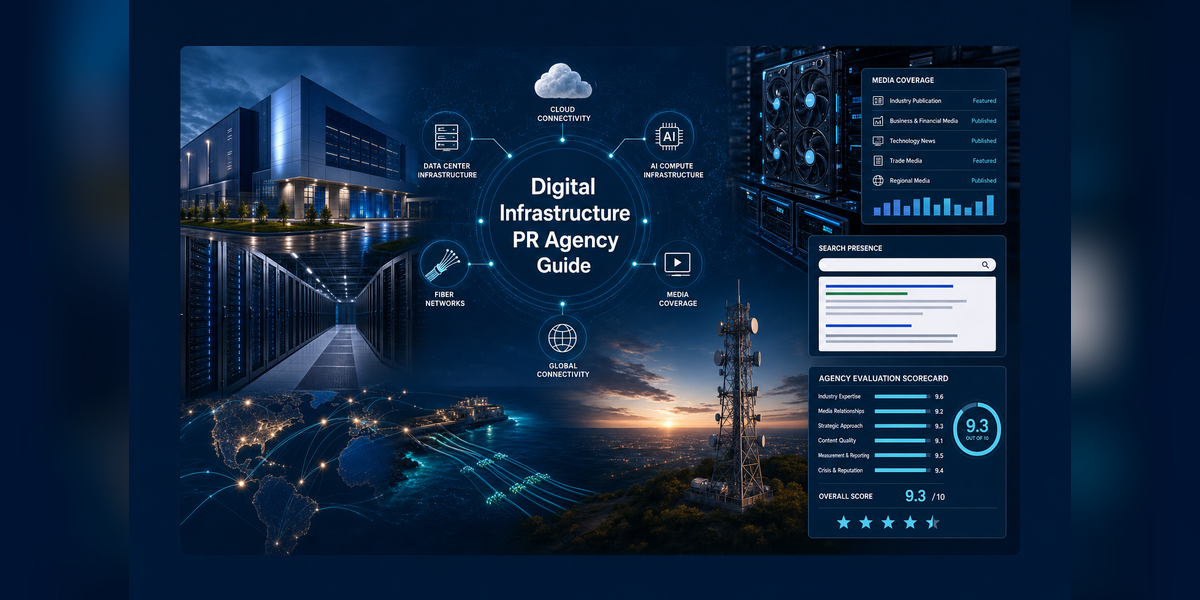Click the 9.1 value for Content Quality
This screenshot has height=600, width=1200.
(x=939, y=441)
